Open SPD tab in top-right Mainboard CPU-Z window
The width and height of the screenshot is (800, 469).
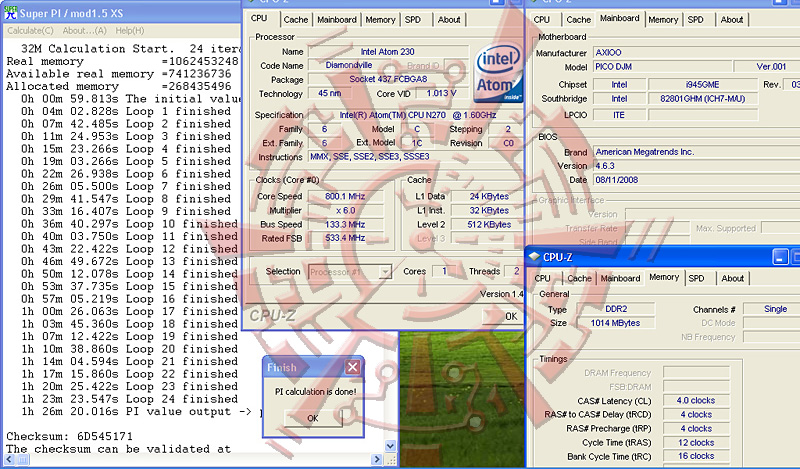tap(695, 20)
